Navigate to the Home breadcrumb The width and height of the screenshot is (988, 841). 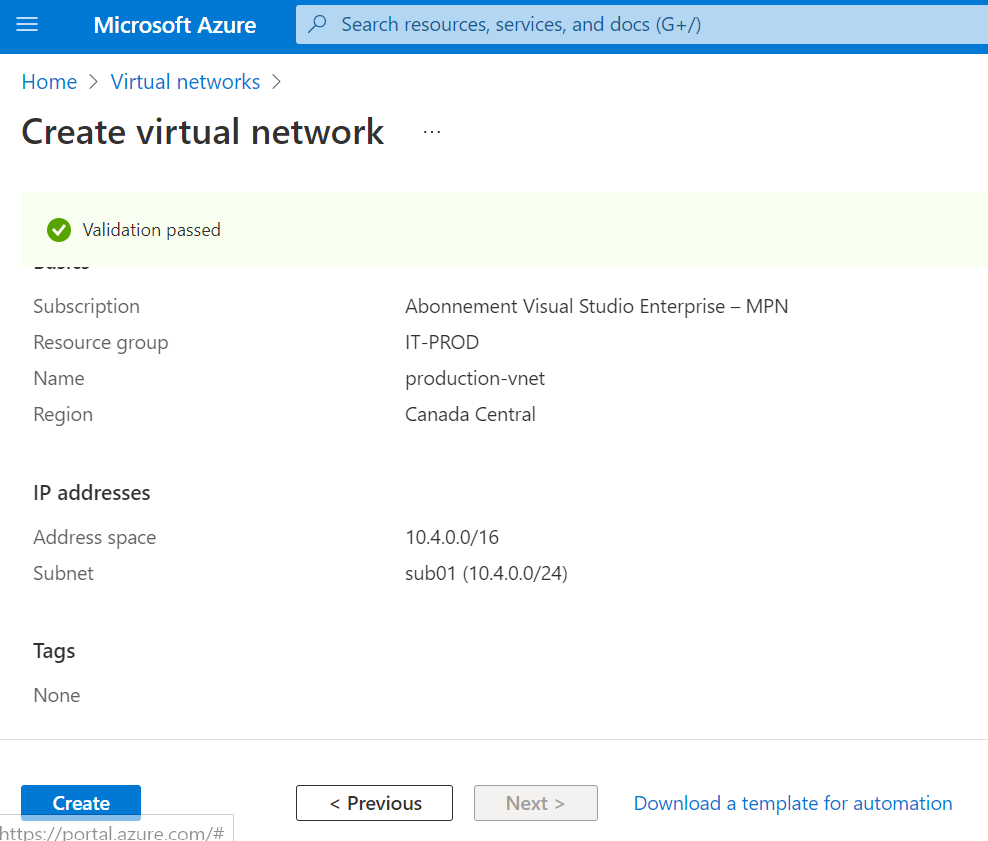49,82
